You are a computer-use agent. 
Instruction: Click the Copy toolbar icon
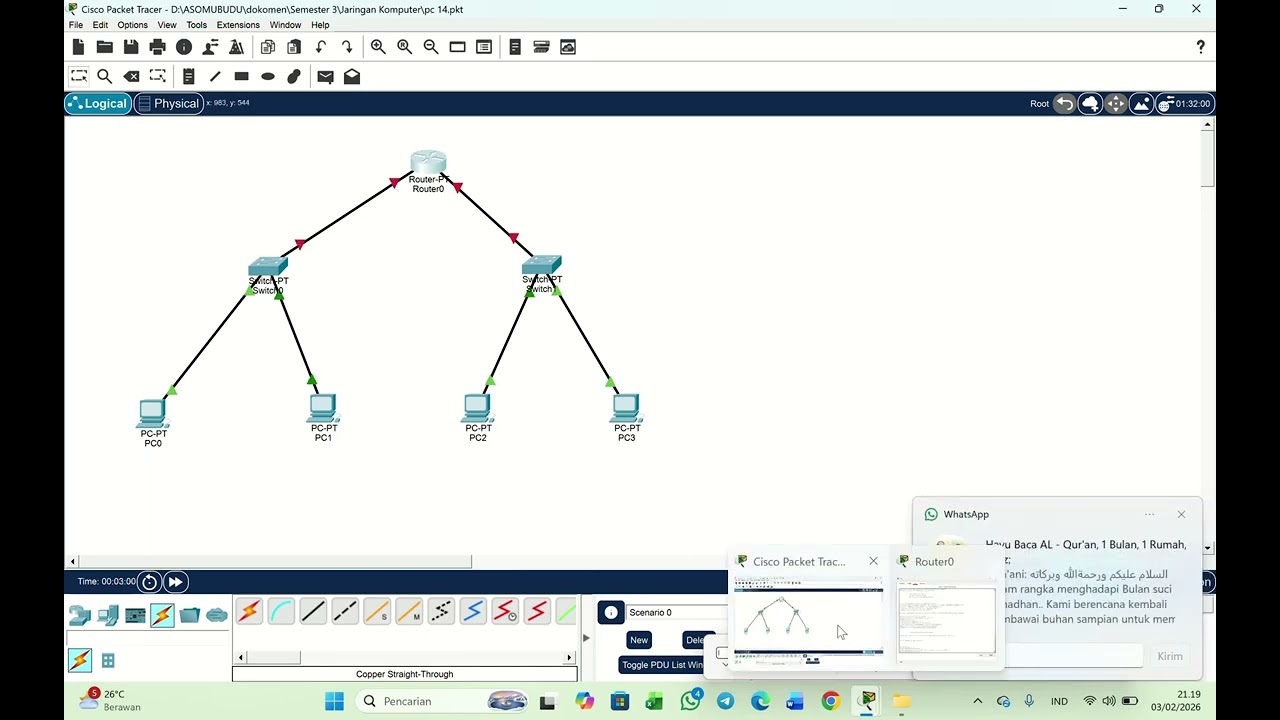point(267,47)
